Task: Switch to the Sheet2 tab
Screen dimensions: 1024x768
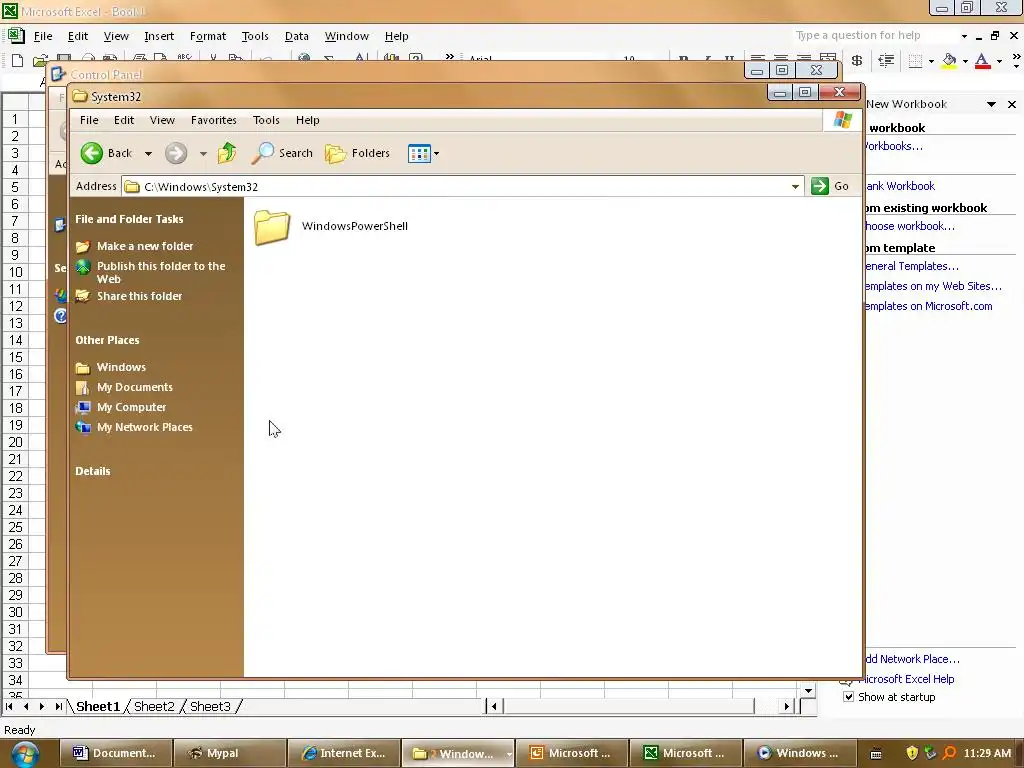Action: click(x=154, y=707)
